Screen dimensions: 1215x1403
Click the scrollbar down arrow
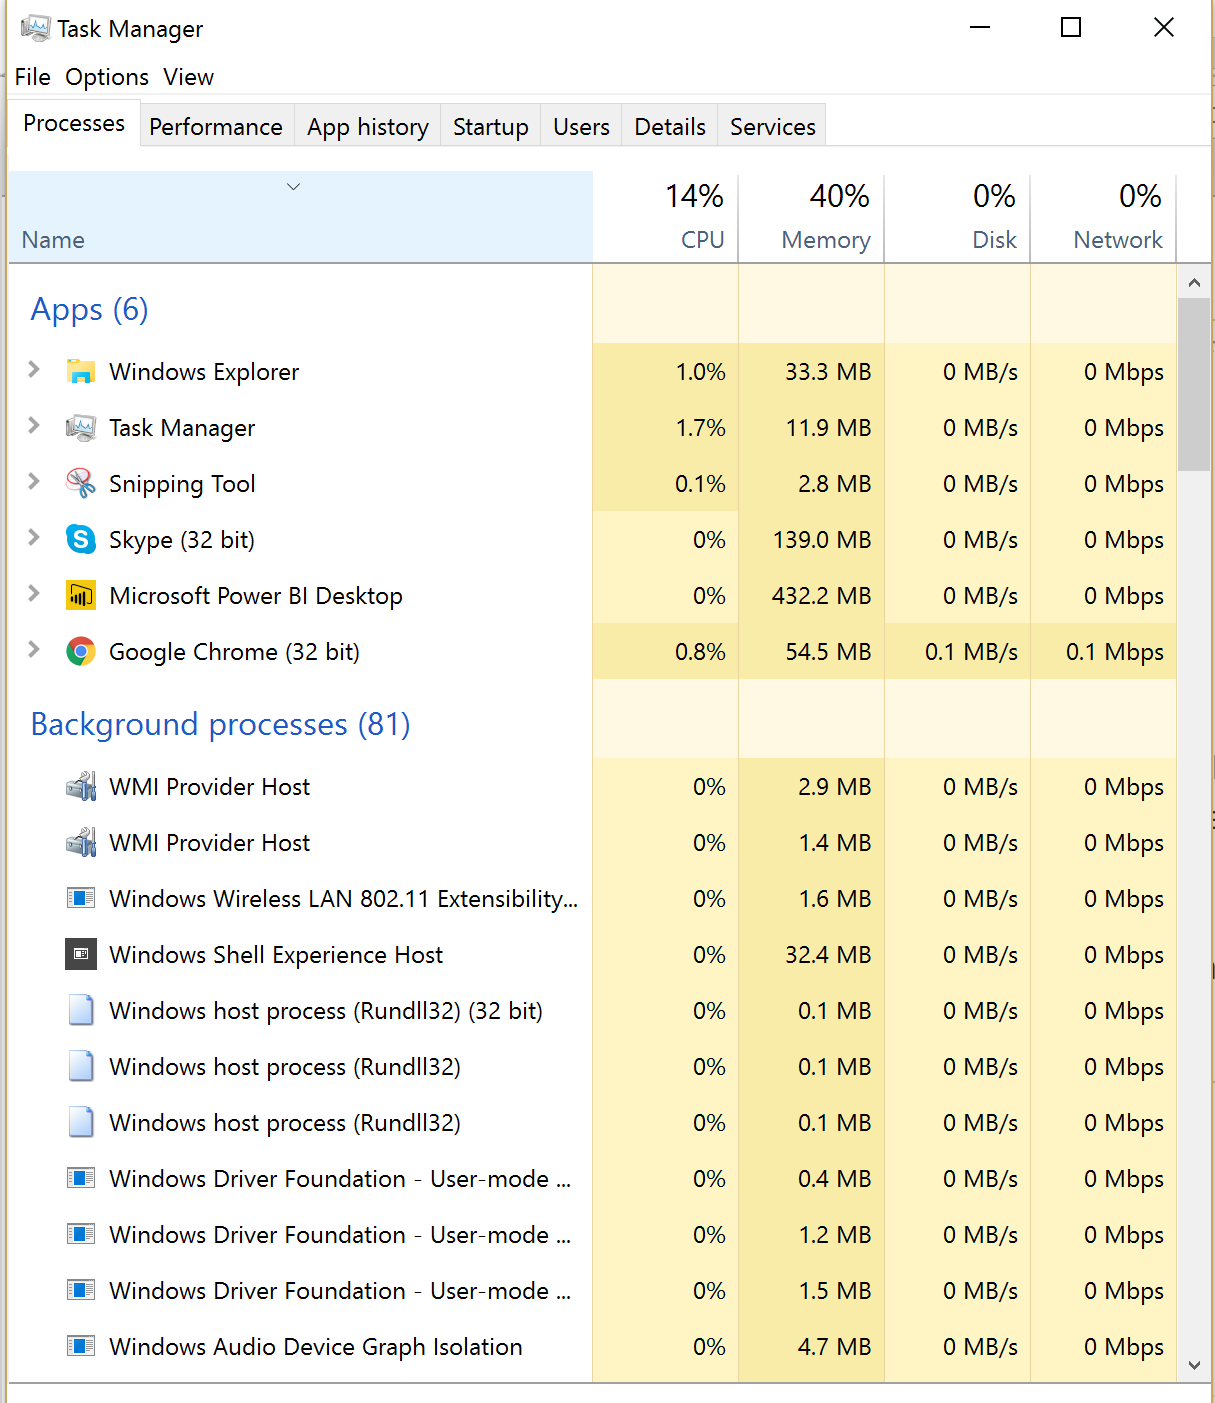1194,1365
